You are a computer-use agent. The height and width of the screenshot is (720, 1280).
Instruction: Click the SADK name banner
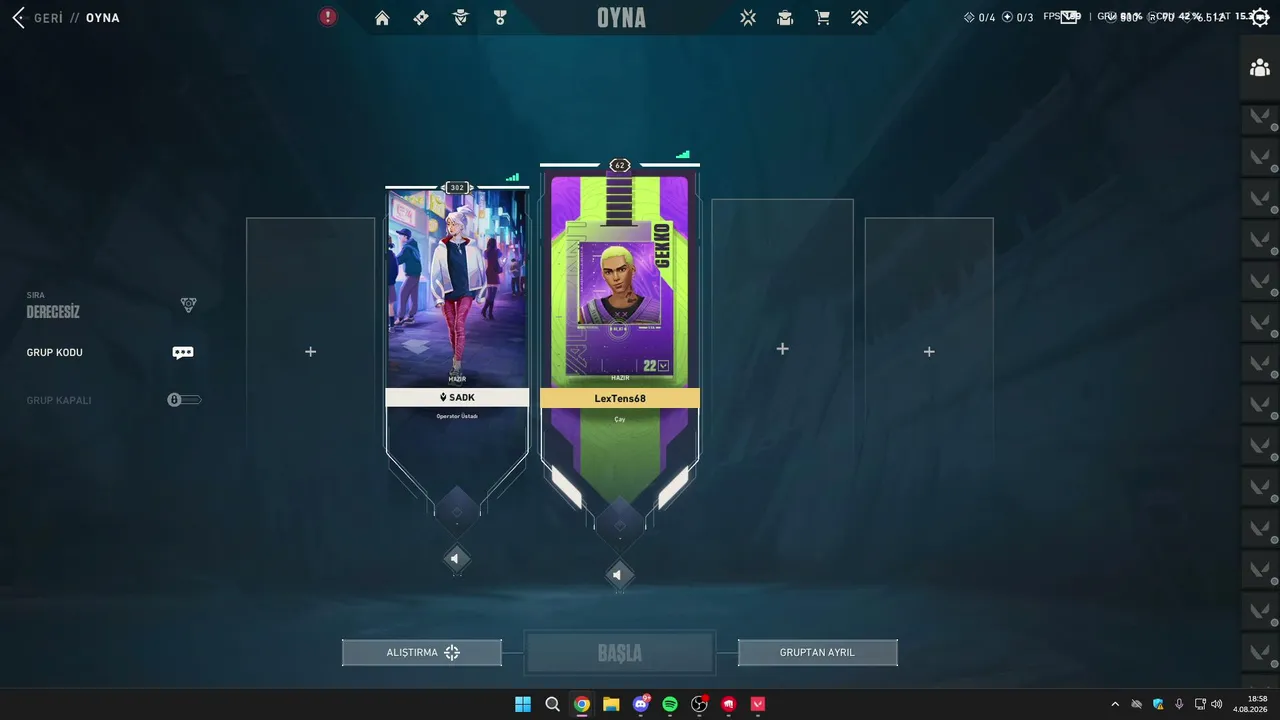[457, 397]
